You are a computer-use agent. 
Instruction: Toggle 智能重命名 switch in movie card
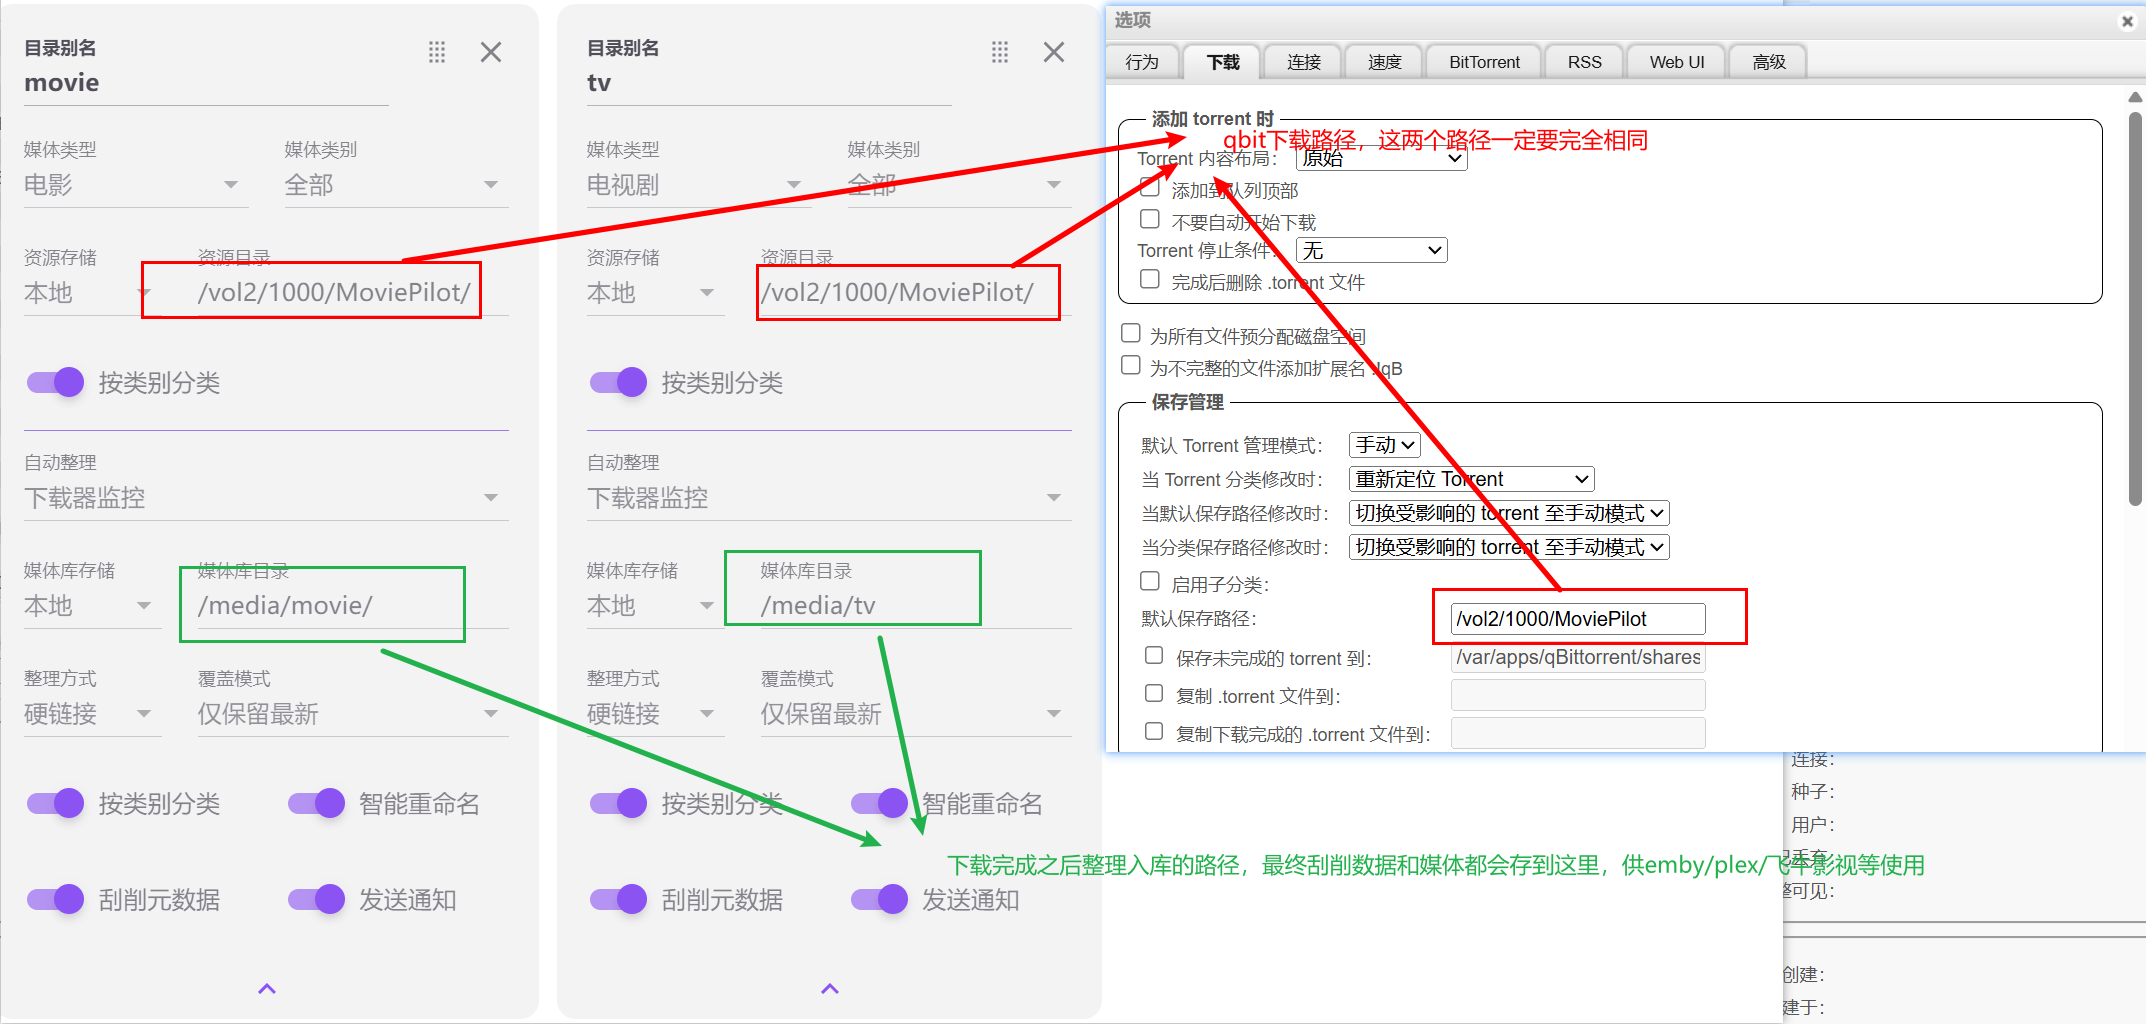[317, 803]
